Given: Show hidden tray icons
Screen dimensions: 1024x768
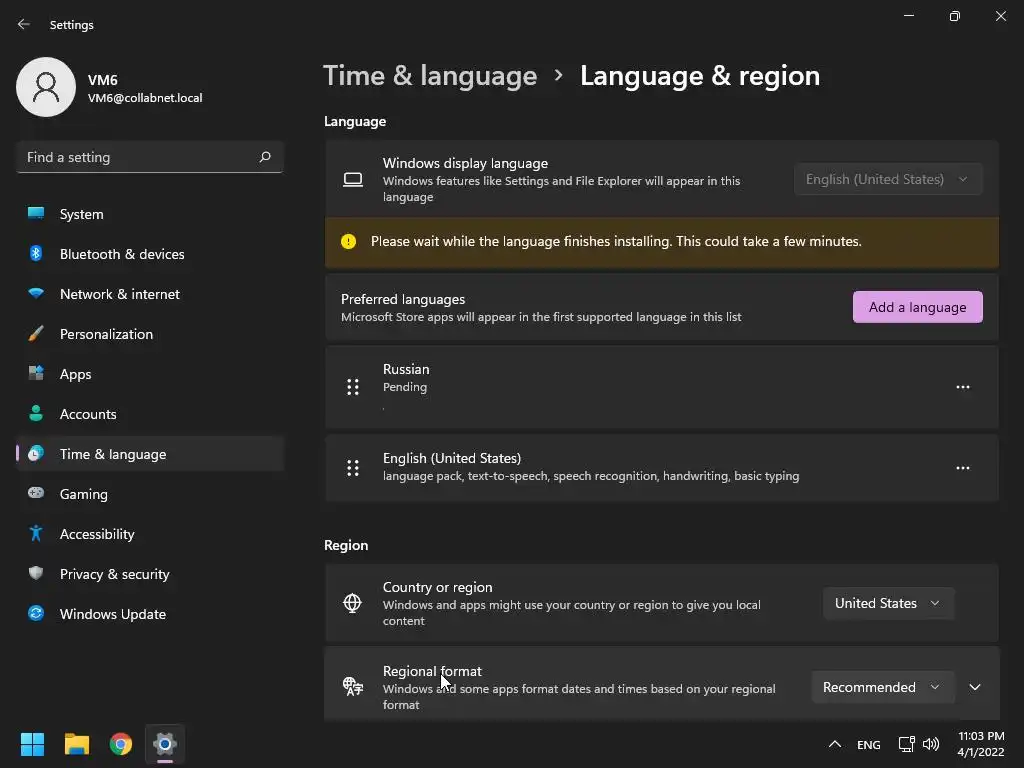Looking at the screenshot, I should pos(835,744).
